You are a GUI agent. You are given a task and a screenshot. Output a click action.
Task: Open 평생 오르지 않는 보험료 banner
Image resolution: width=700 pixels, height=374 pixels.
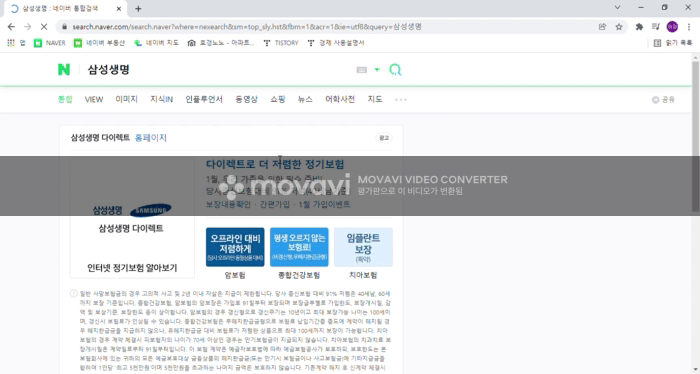pyautogui.click(x=299, y=247)
